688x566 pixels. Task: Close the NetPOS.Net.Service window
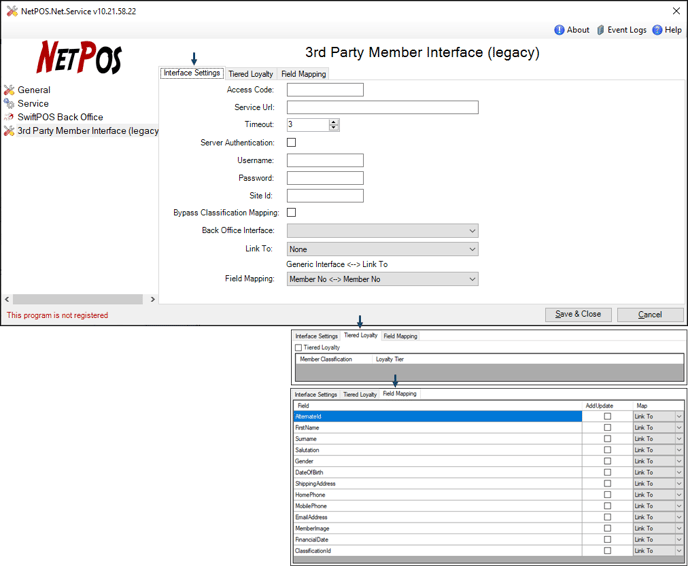click(676, 11)
